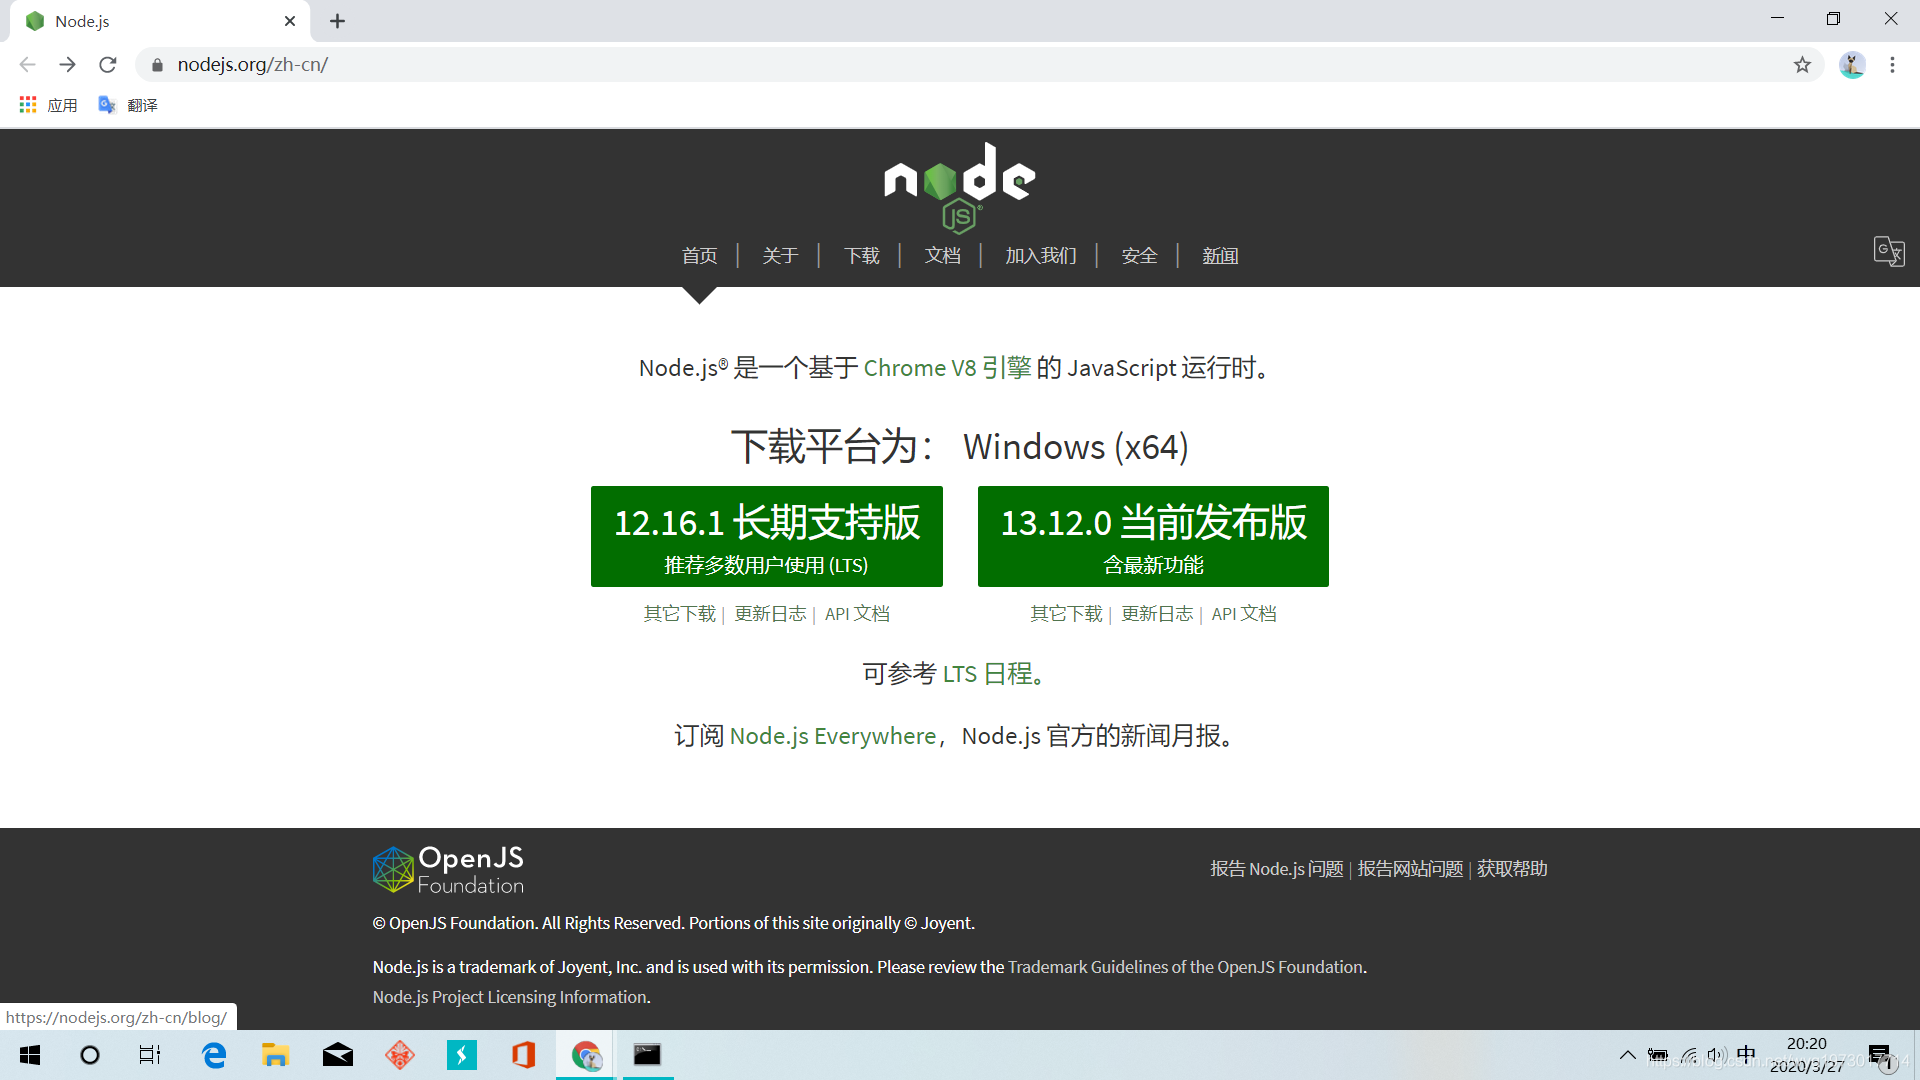Open API 文档 under the LTS version

(857, 614)
